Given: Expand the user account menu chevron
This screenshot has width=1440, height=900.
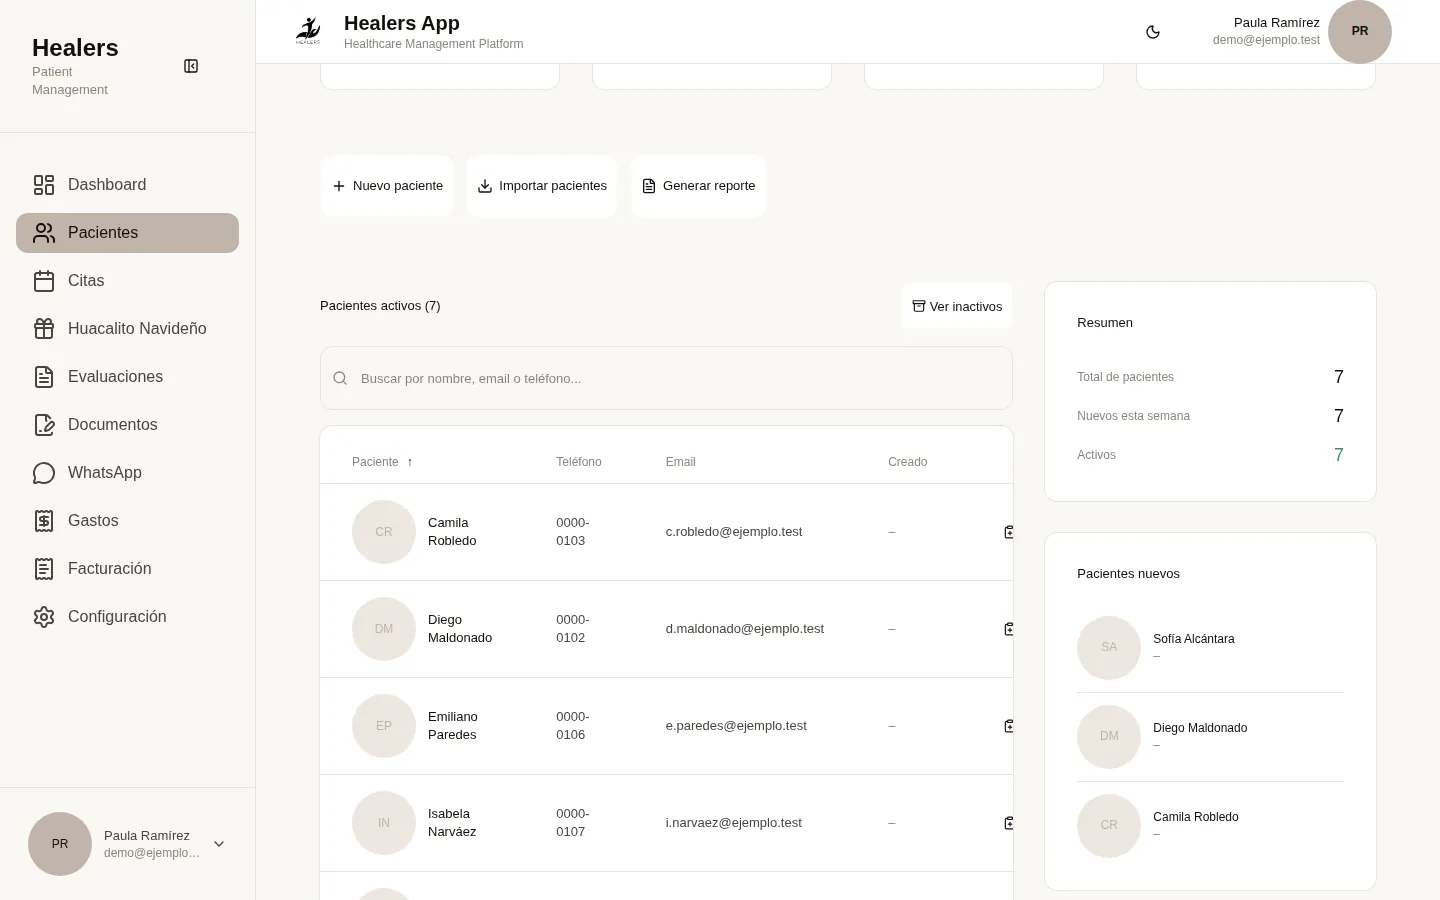Looking at the screenshot, I should pos(219,844).
